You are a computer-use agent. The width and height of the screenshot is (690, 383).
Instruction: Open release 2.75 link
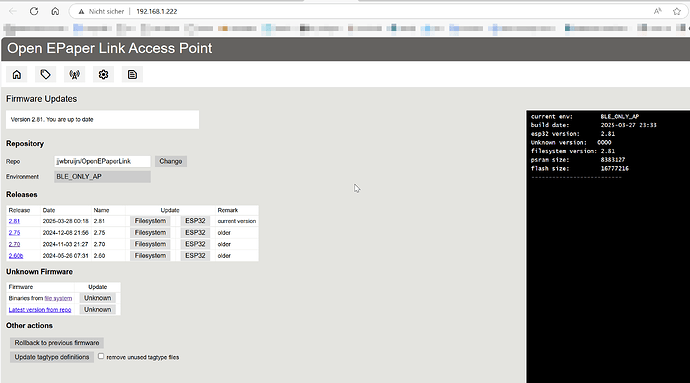point(14,232)
